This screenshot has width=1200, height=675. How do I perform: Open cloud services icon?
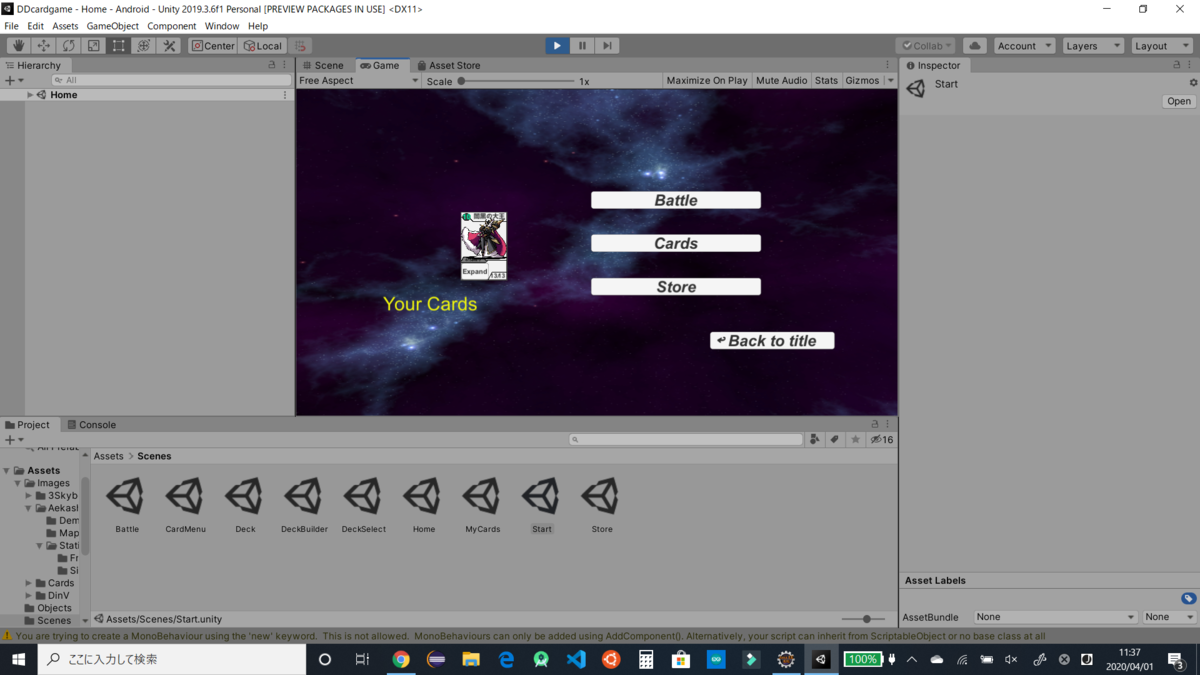point(974,46)
